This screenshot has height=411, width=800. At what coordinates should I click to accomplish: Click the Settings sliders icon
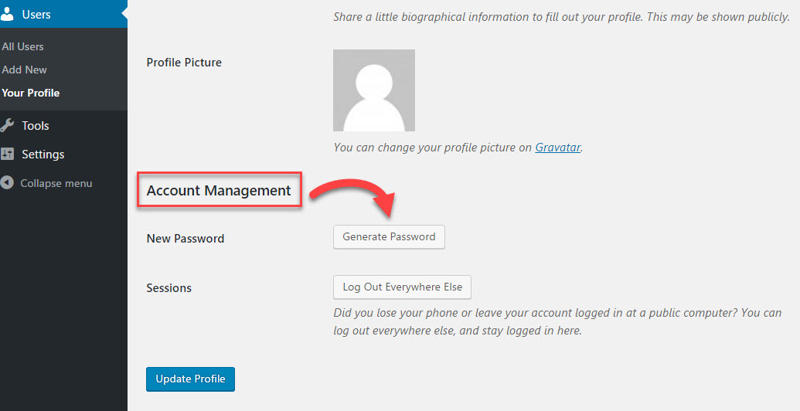[8, 154]
